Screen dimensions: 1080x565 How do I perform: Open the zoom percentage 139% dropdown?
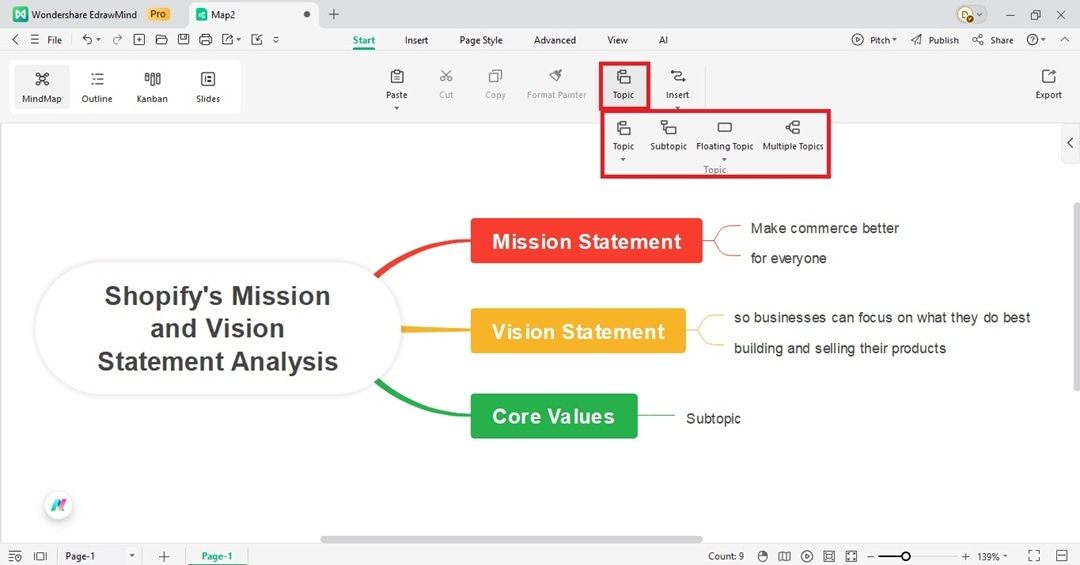tap(992, 556)
